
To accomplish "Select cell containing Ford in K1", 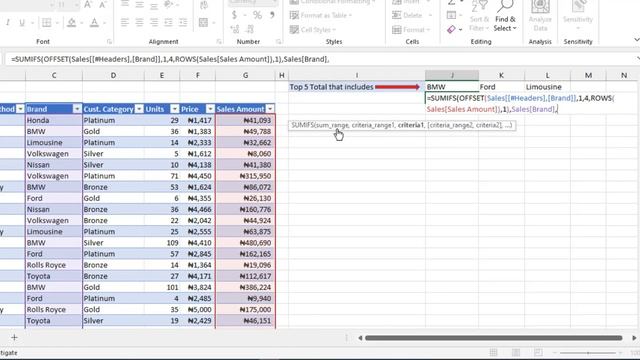I will [501, 87].
